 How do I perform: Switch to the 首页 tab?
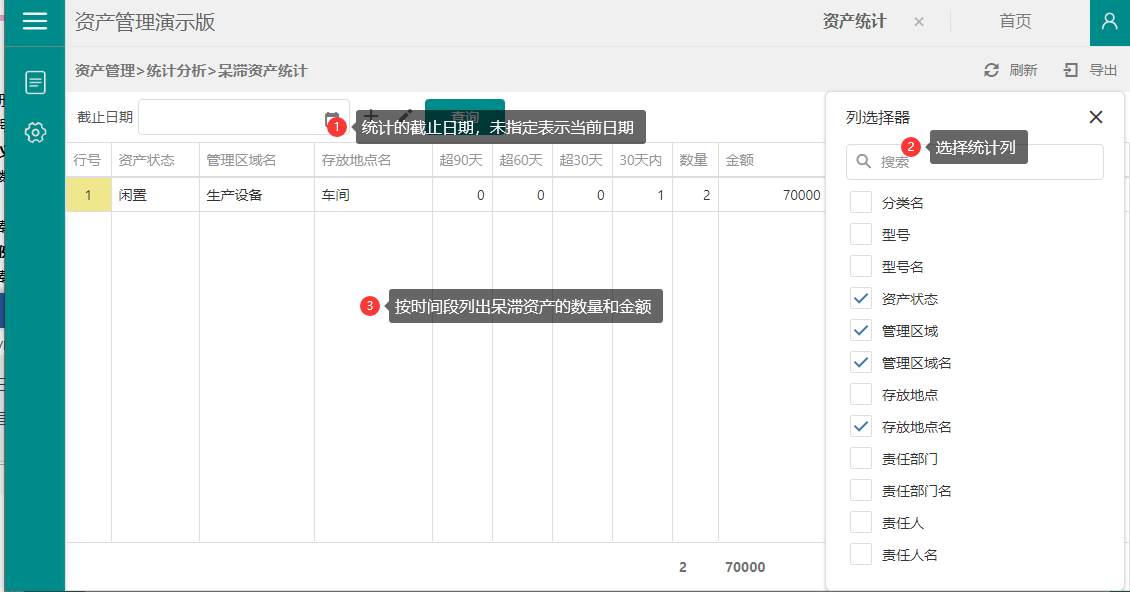(1015, 22)
